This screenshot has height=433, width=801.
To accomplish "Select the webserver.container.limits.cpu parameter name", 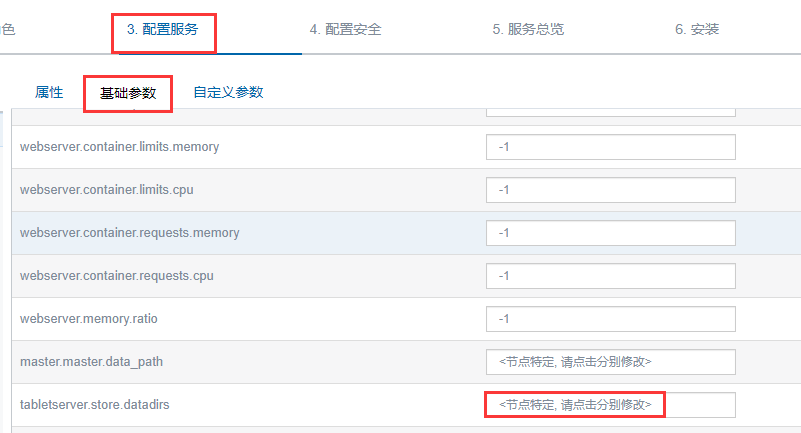I will point(109,190).
